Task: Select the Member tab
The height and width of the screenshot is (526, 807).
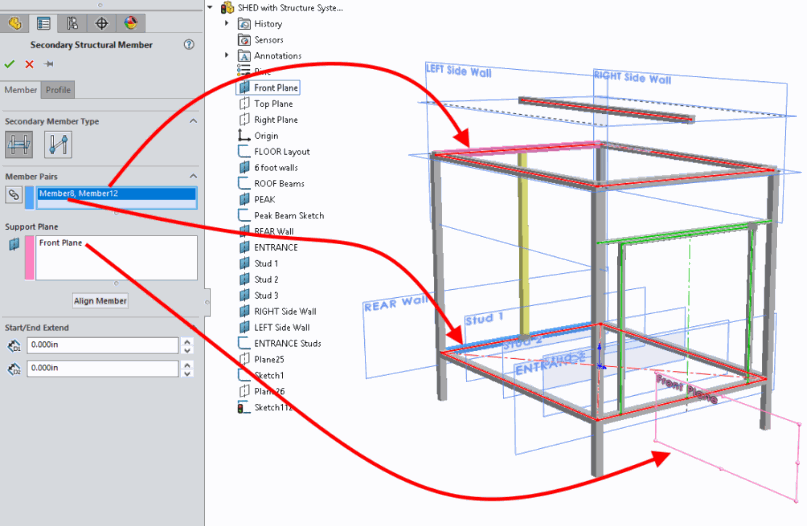Action: (21, 90)
